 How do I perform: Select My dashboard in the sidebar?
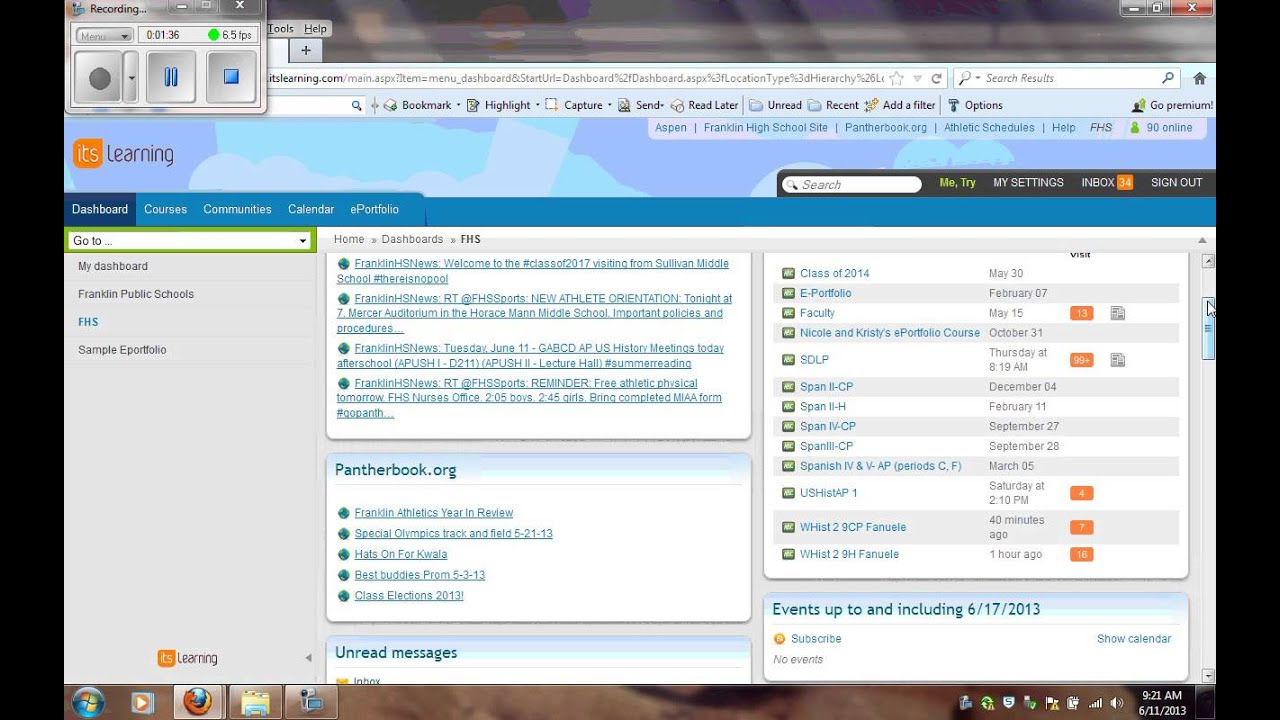coord(113,266)
